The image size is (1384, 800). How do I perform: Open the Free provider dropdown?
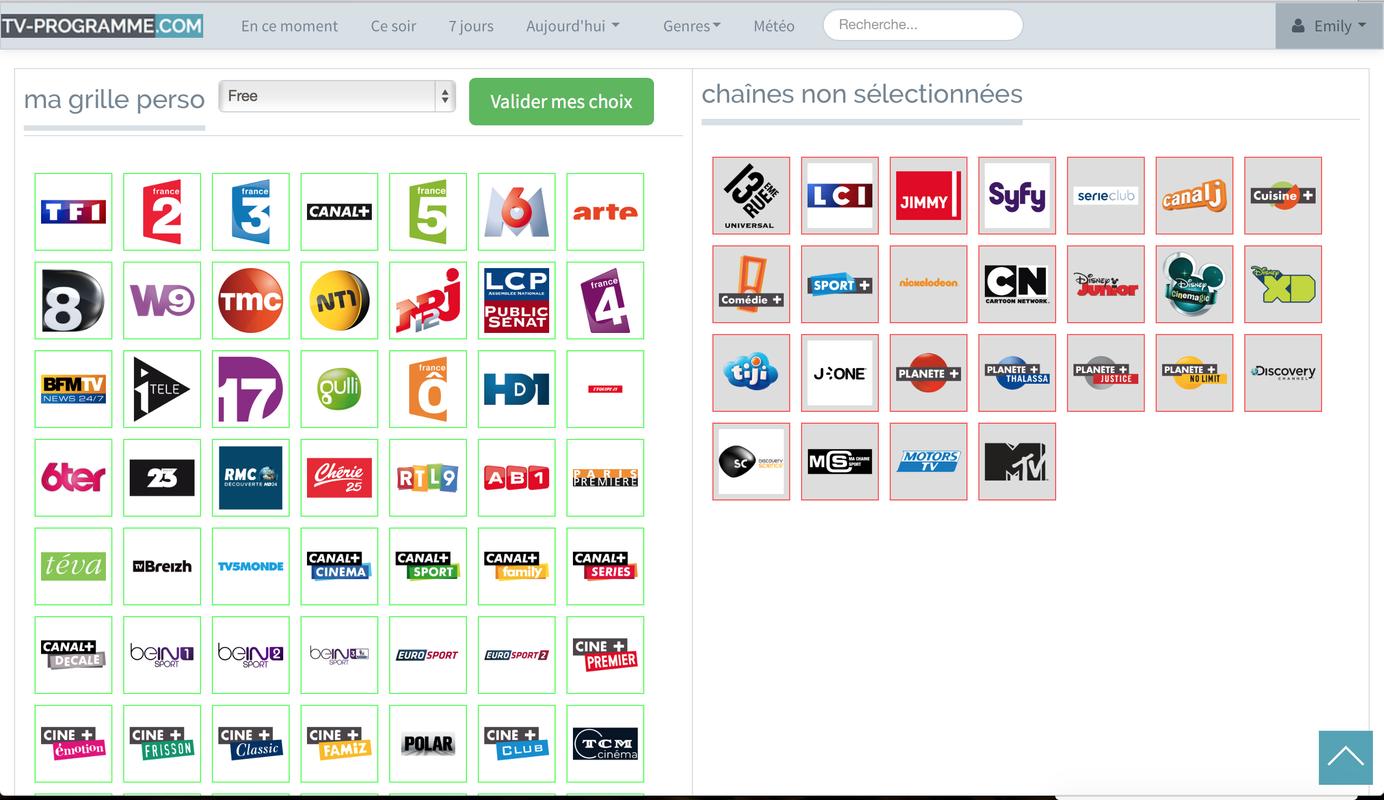coord(337,96)
